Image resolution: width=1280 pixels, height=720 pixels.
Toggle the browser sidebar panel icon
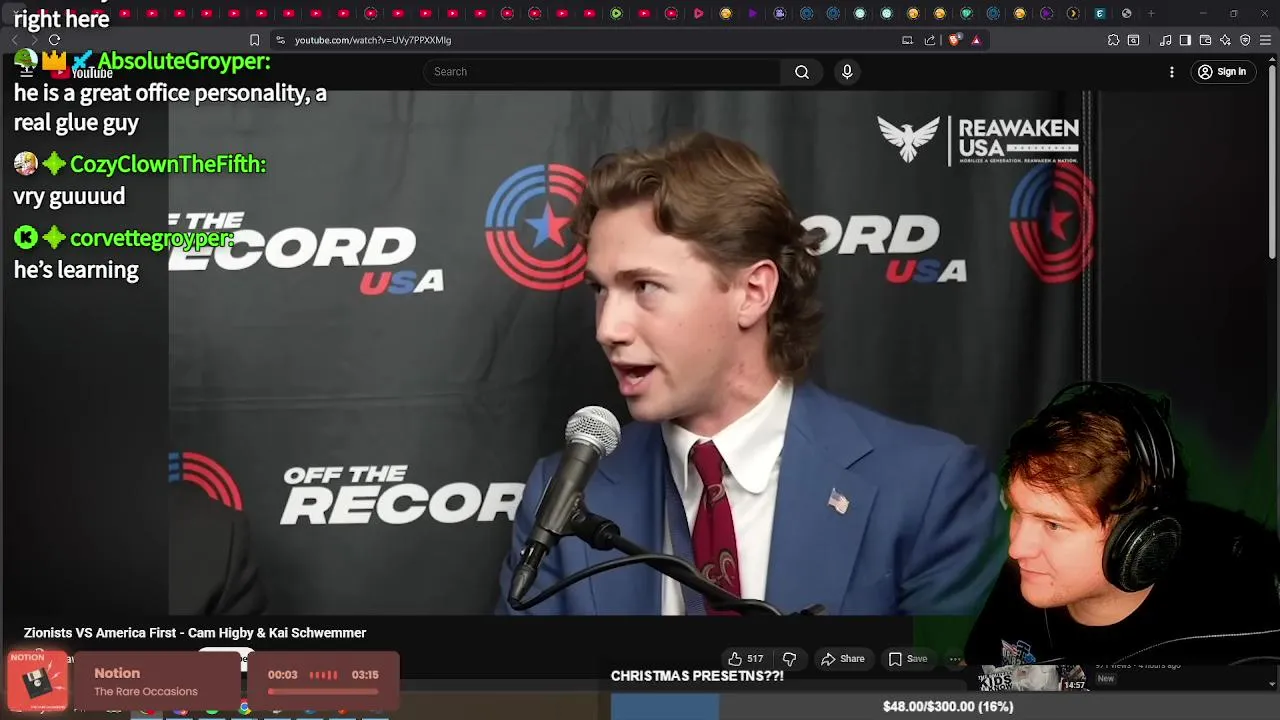[1185, 40]
